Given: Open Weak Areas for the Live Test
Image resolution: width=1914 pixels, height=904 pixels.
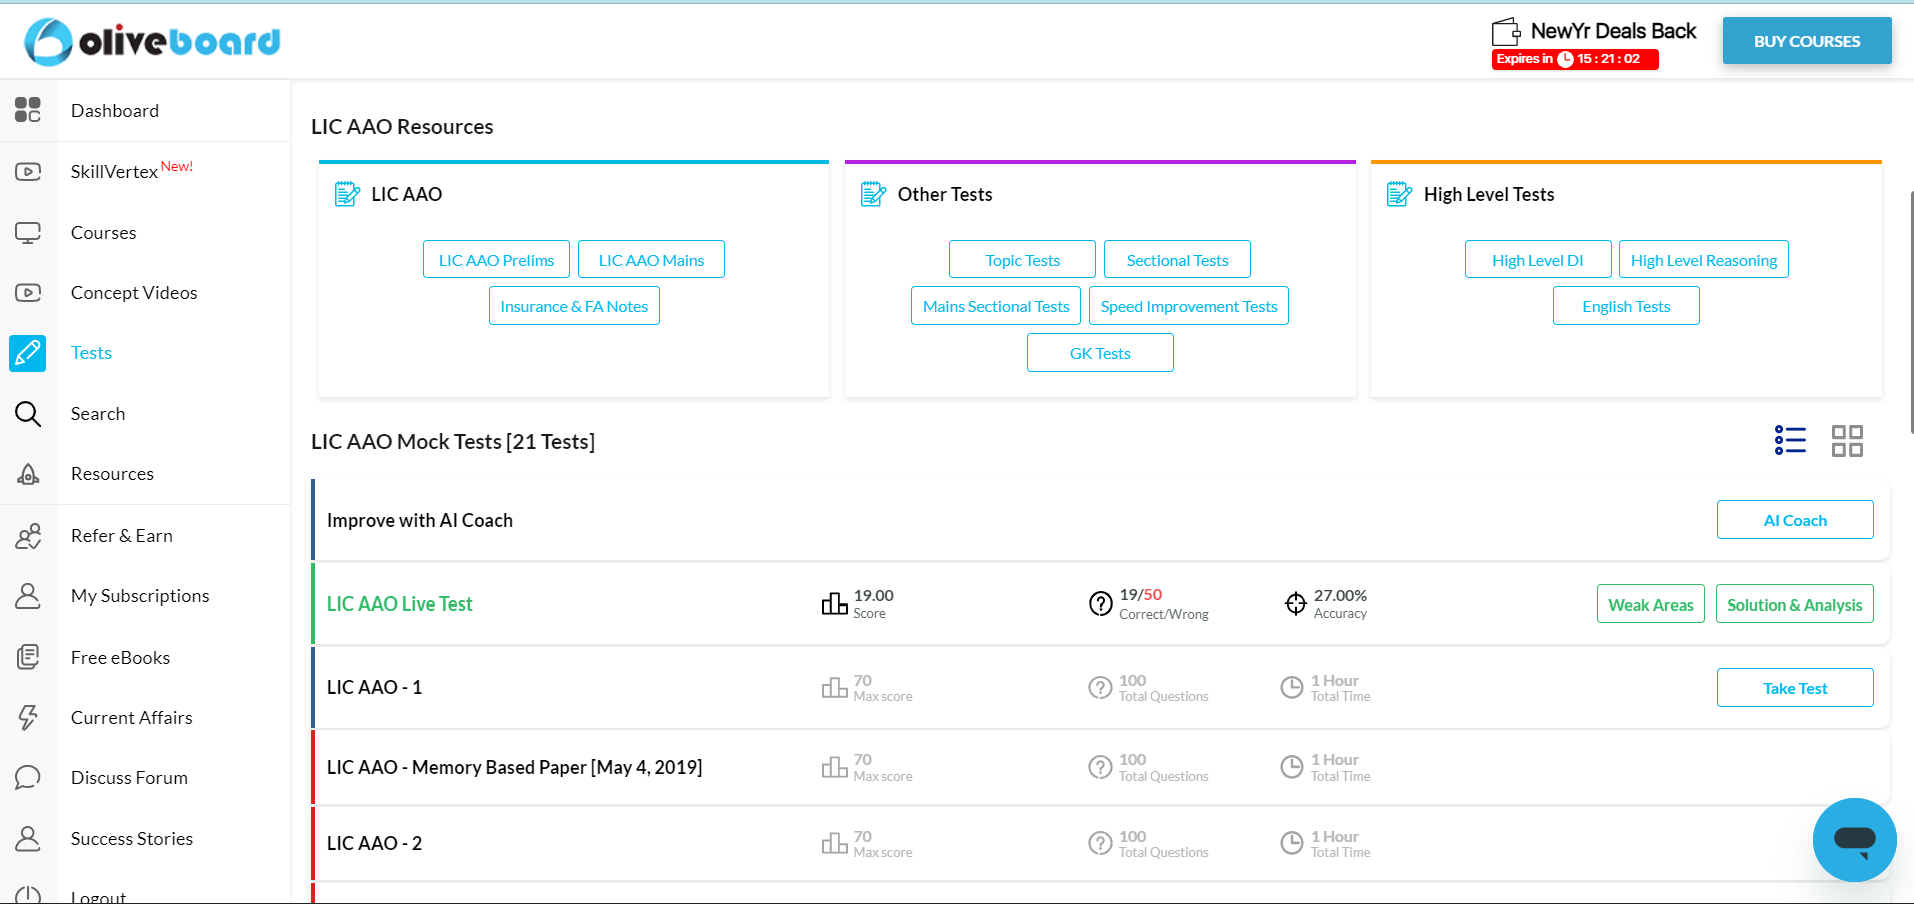Looking at the screenshot, I should click(x=1650, y=603).
